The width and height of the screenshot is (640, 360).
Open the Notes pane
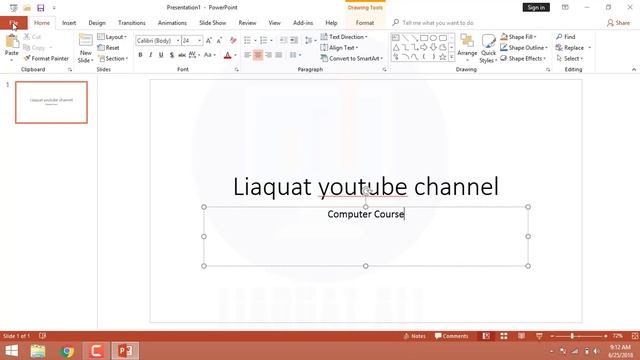[x=414, y=336]
